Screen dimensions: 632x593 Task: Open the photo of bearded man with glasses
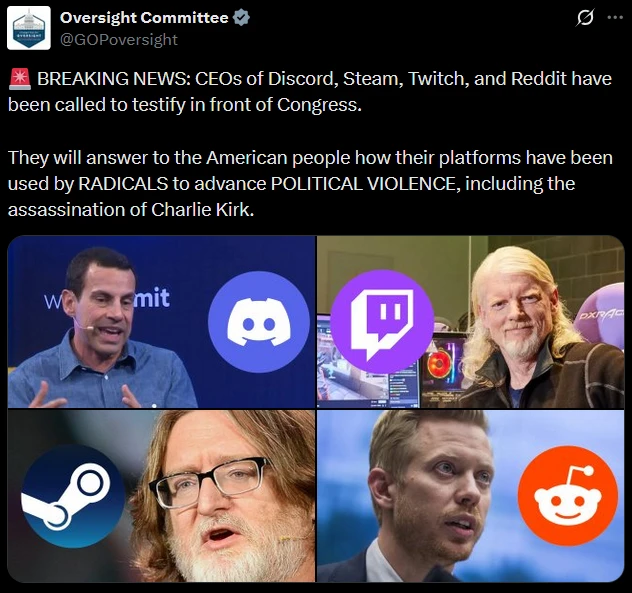(x=161, y=496)
